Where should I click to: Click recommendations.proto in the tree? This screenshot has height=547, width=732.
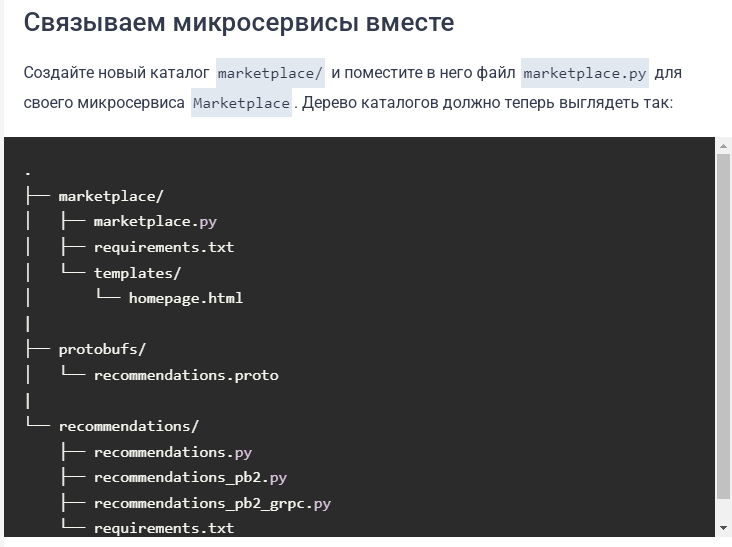point(186,375)
